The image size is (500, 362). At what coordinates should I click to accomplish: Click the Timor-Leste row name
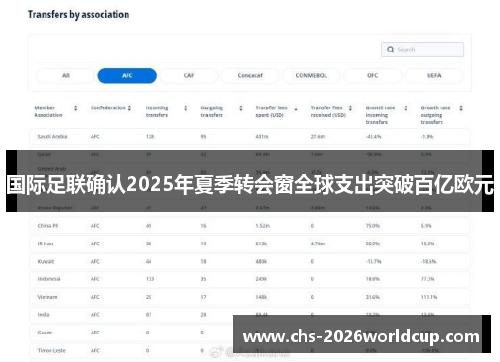(52, 350)
